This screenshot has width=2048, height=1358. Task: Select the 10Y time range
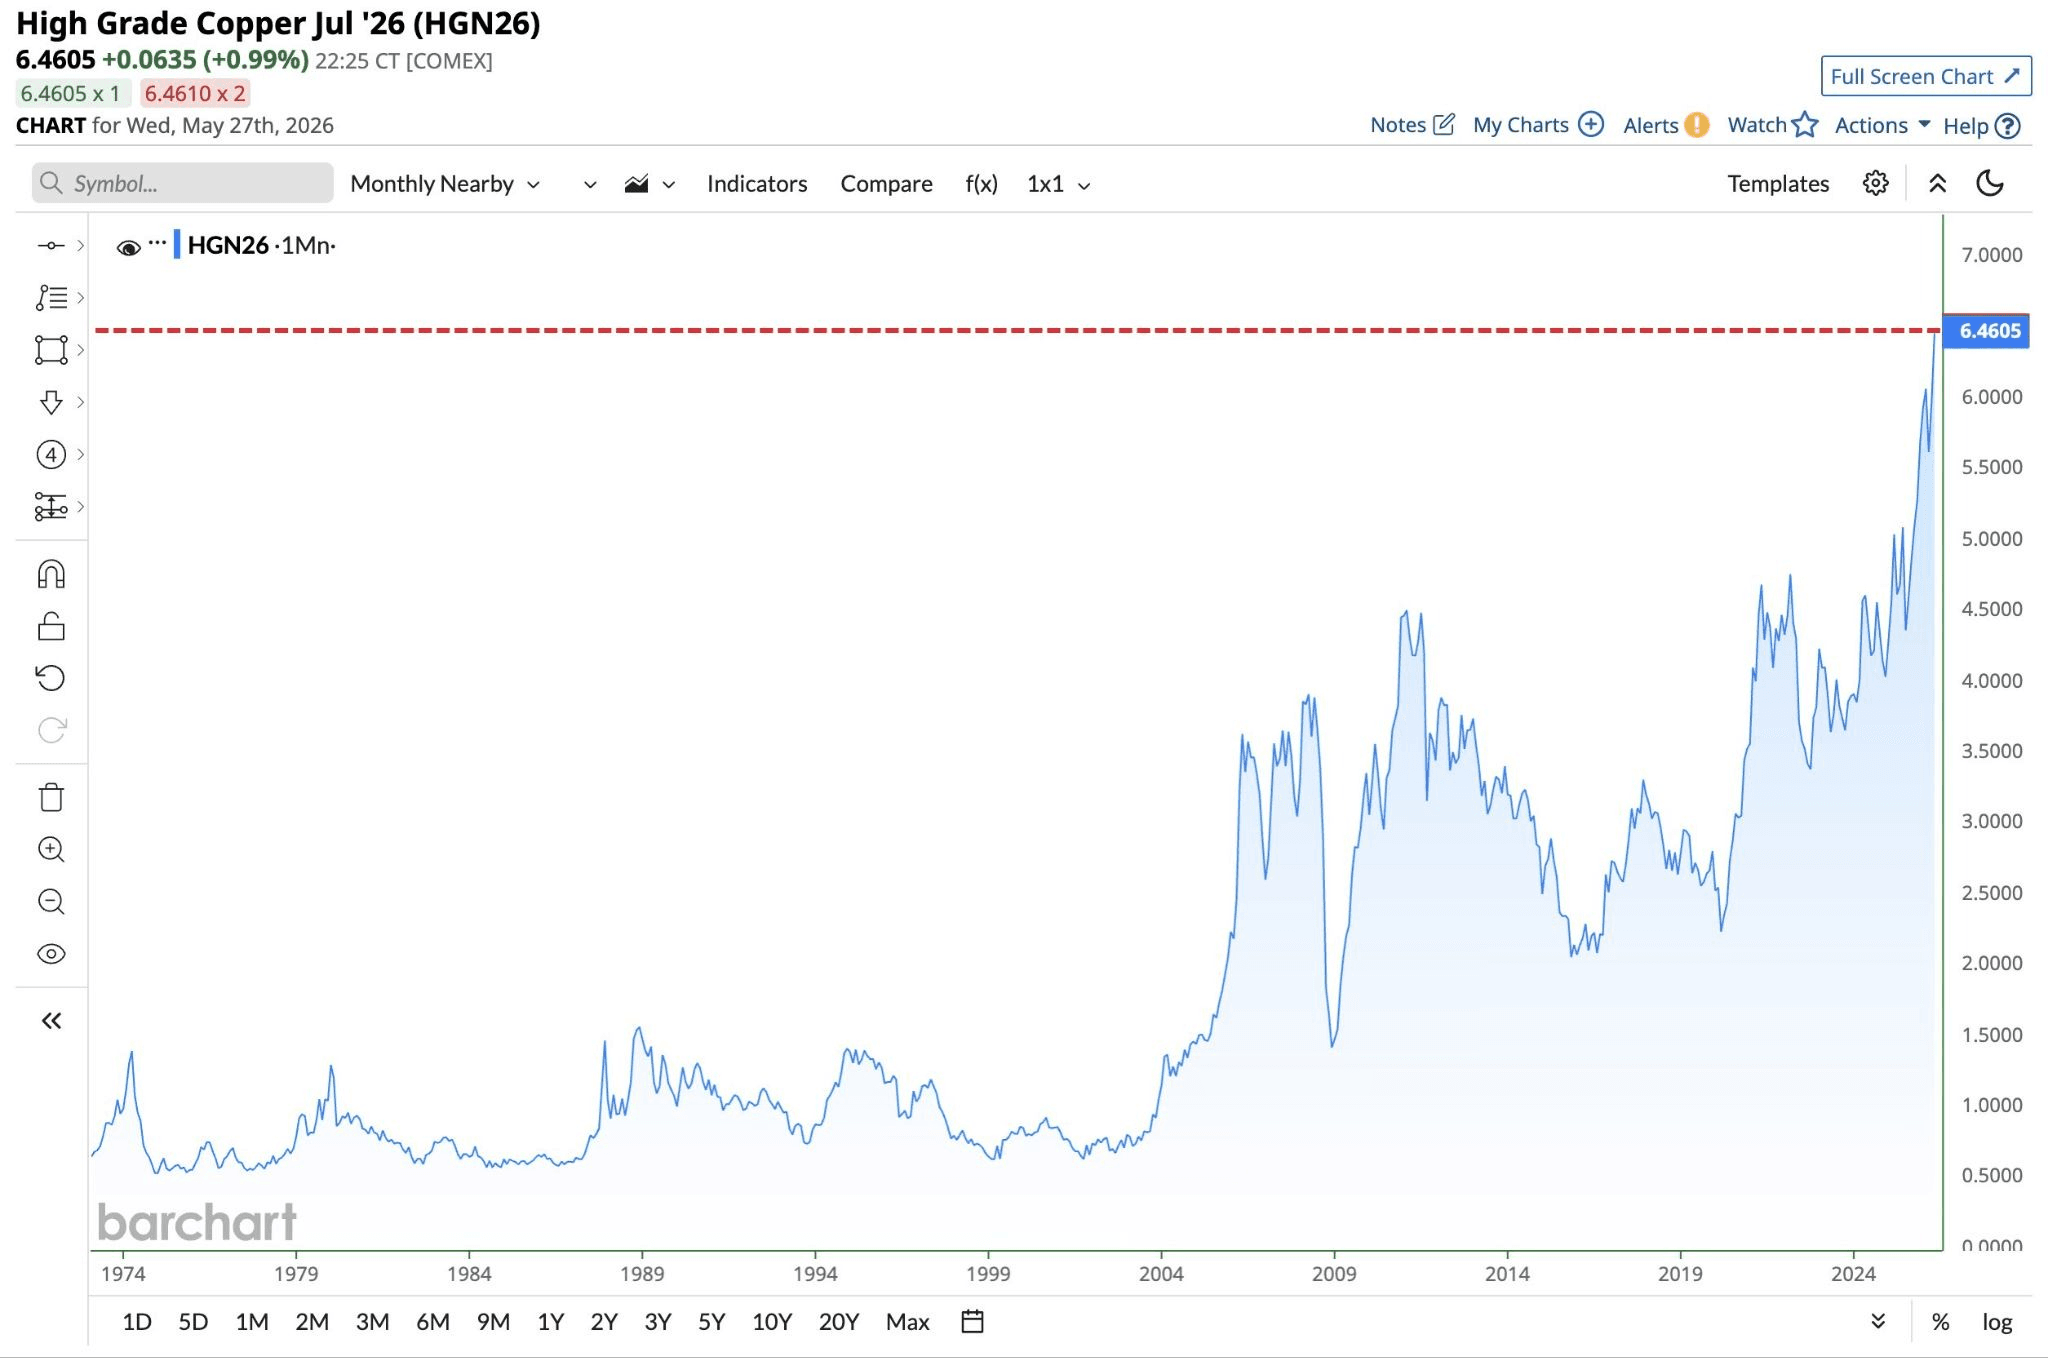tap(772, 1322)
